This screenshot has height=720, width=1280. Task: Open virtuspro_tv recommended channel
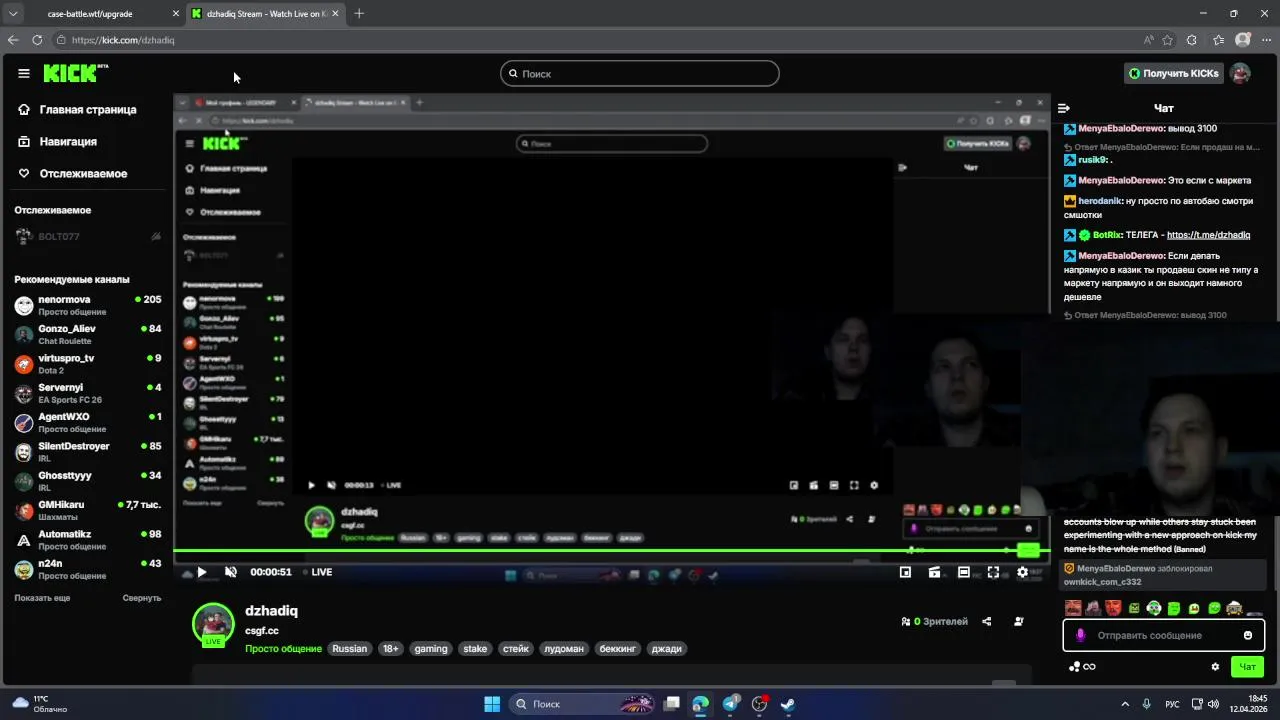(x=87, y=364)
